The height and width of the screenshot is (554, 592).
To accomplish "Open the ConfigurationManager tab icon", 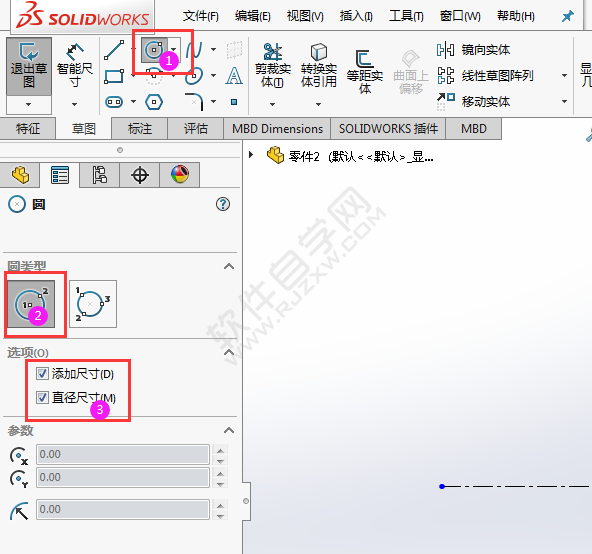I will pyautogui.click(x=100, y=175).
